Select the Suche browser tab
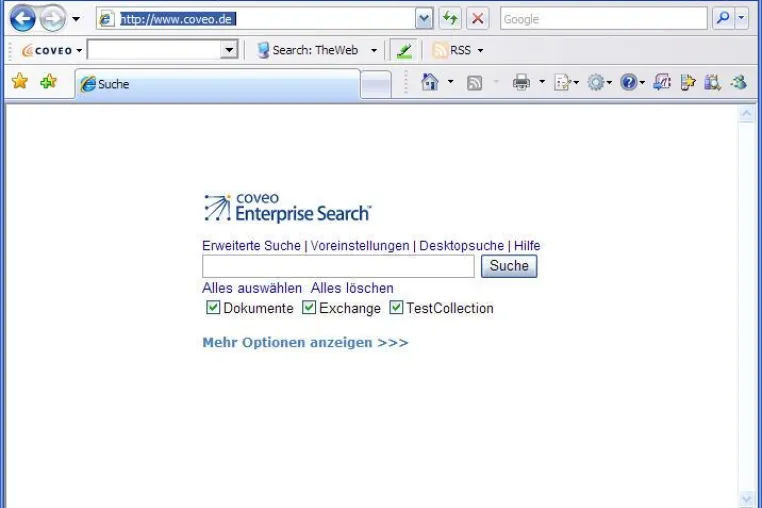 click(x=217, y=84)
